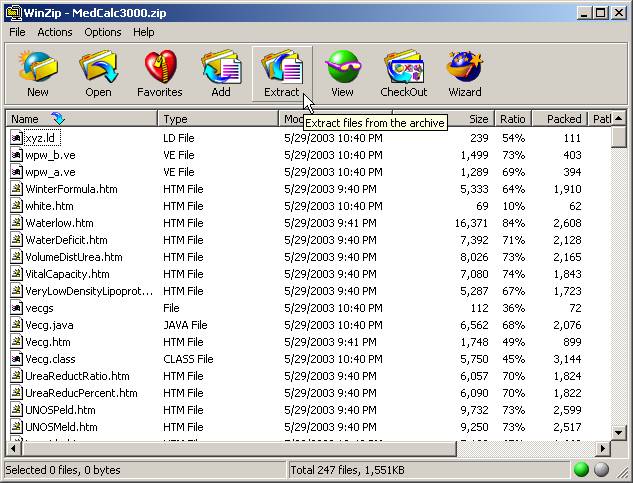Viewport: 633px width, 483px height.
Task: Click the vertical scrollbar down arrow
Action: point(619,433)
